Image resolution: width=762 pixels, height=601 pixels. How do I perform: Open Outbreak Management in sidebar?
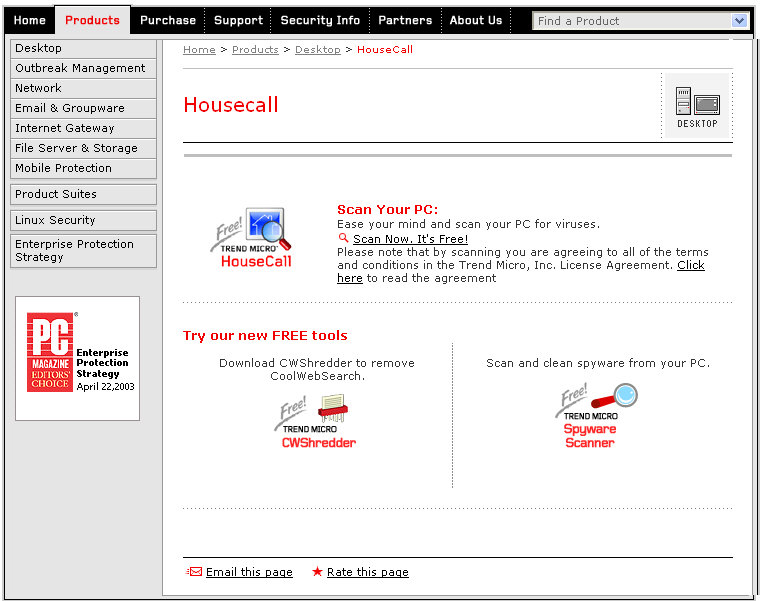click(x=83, y=68)
